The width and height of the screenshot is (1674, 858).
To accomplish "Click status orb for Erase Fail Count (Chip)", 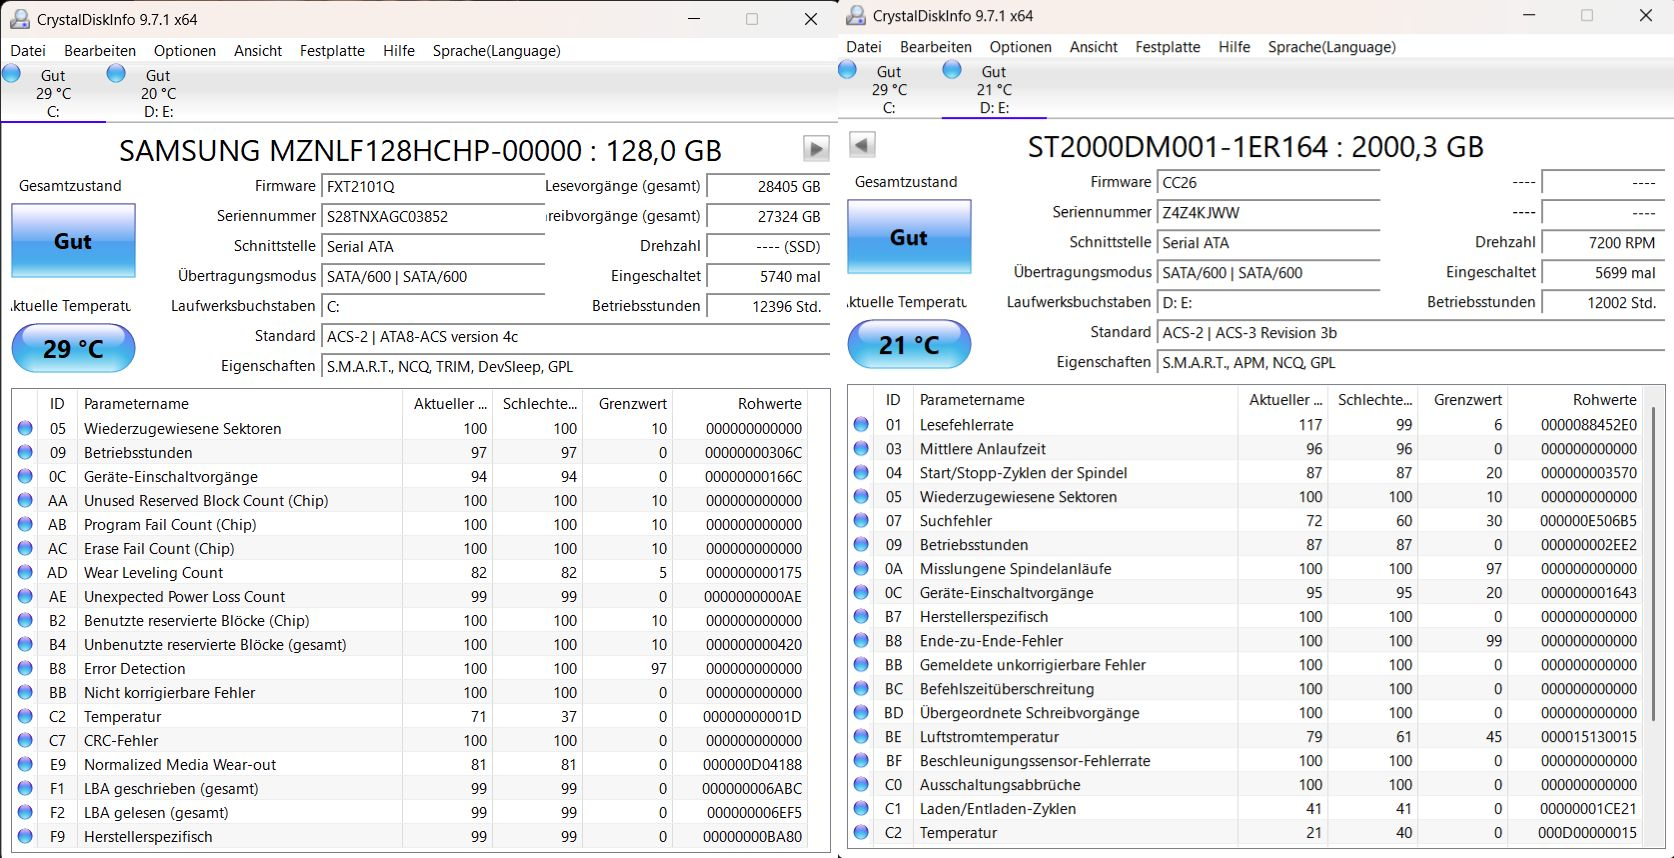I will tap(25, 548).
